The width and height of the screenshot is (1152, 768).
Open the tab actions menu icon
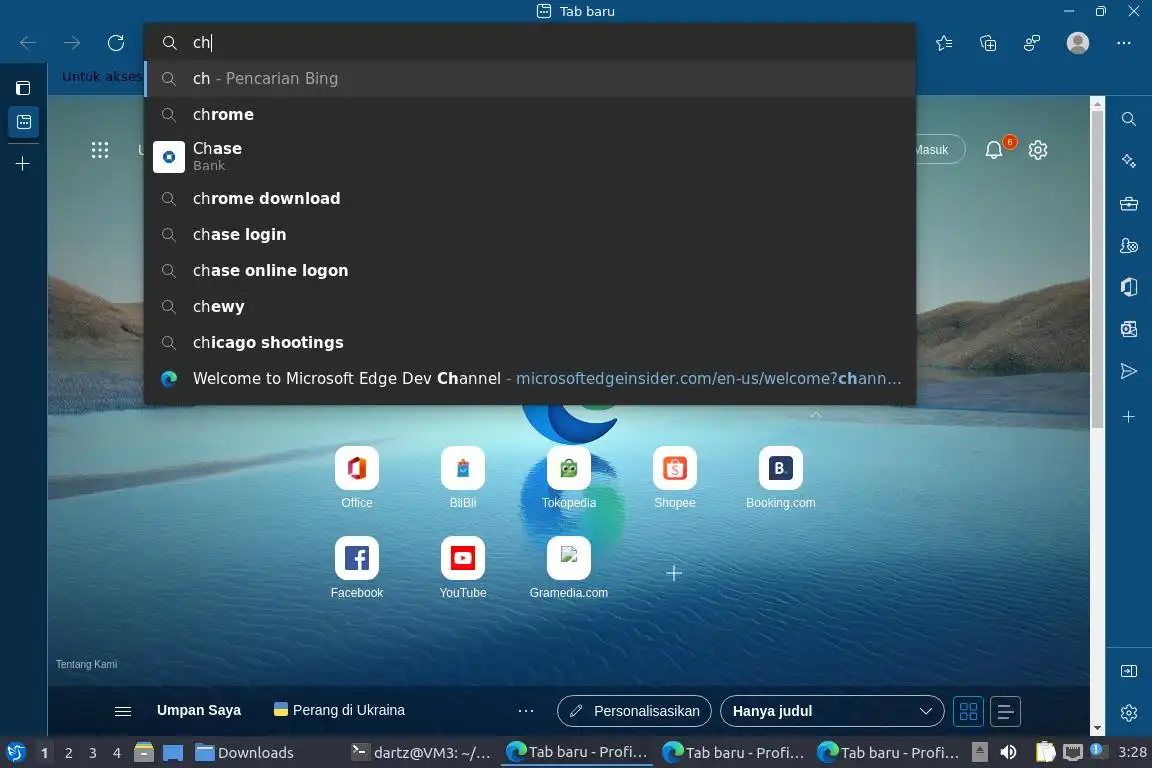[24, 122]
